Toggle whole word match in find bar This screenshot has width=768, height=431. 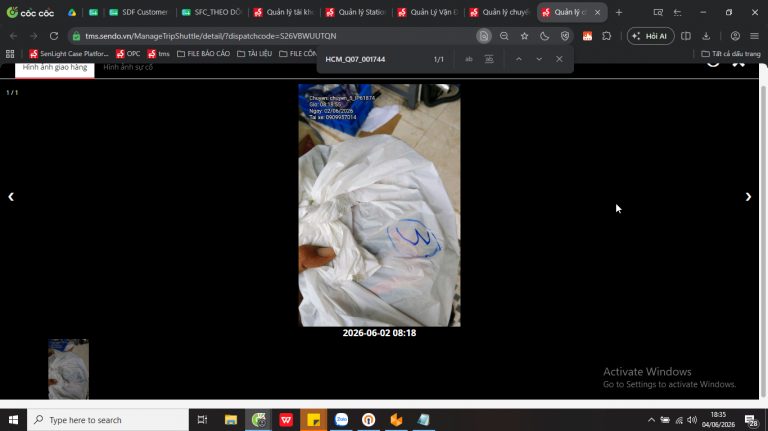point(489,59)
